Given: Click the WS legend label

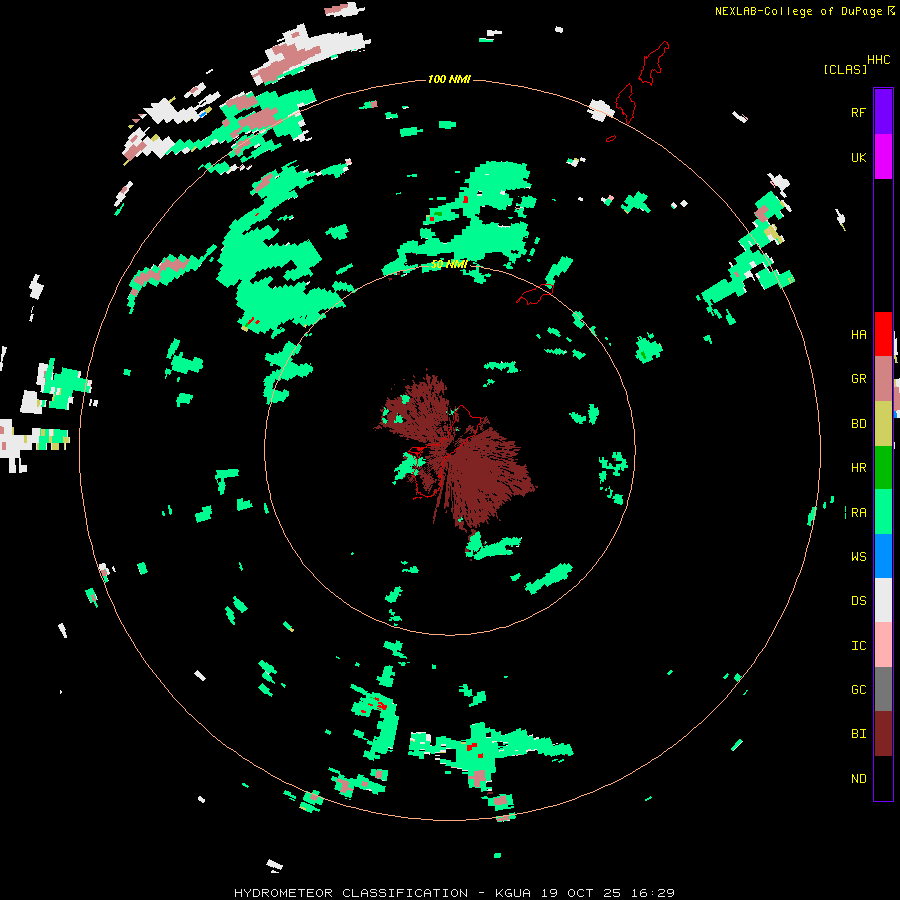Looking at the screenshot, I should 858,556.
